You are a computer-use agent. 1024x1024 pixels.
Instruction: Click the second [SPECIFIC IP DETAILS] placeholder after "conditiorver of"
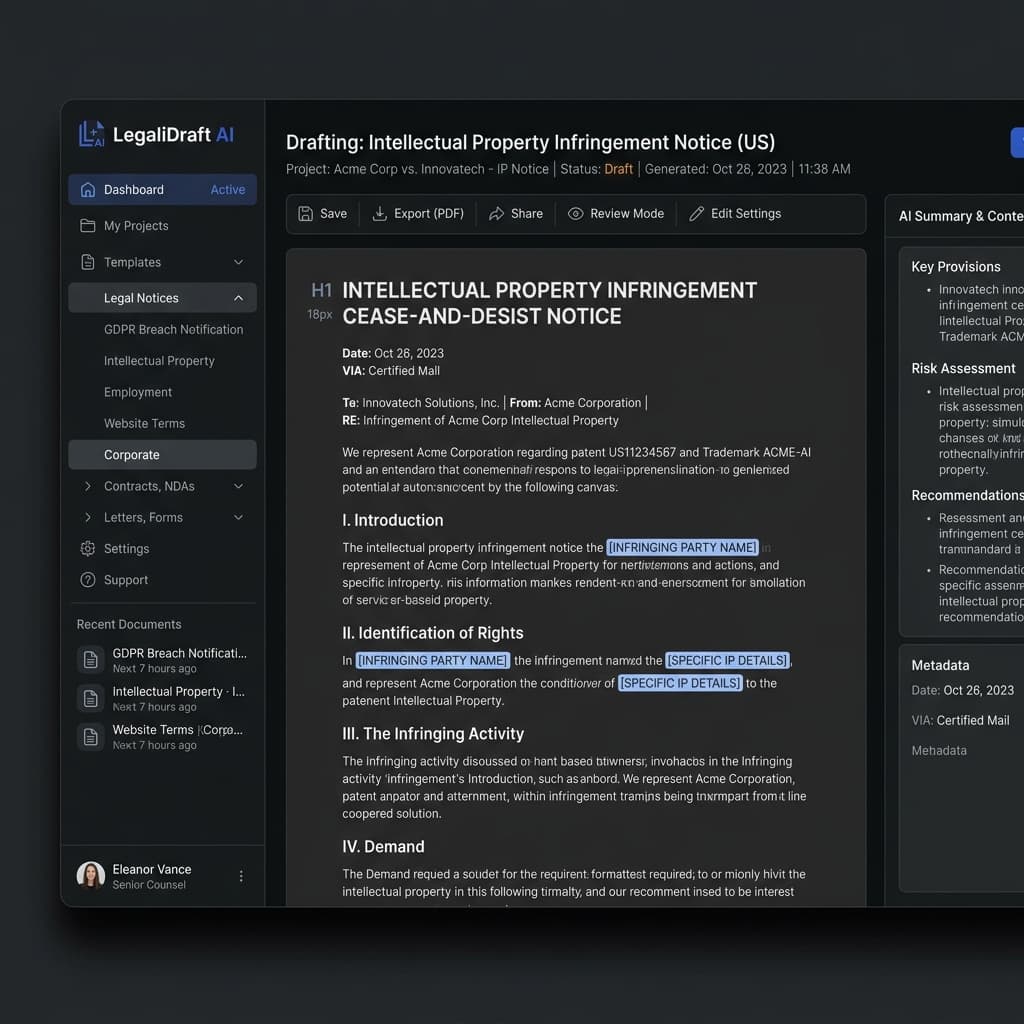(680, 683)
